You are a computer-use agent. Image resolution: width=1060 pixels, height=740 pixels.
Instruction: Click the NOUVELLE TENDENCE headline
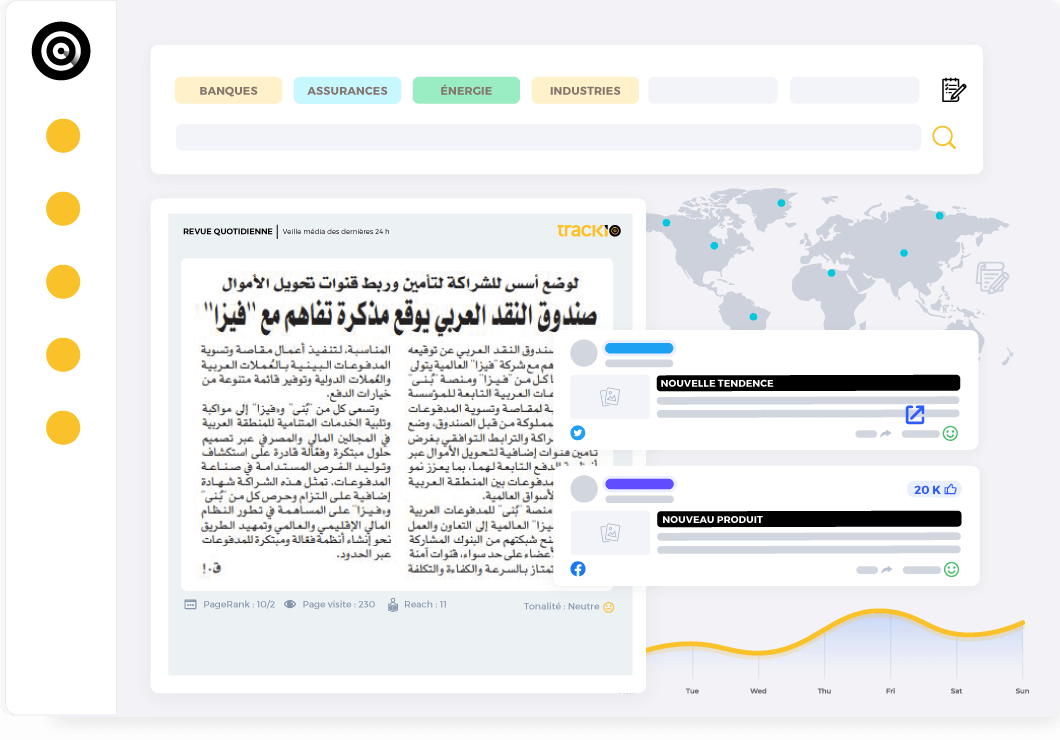807,383
